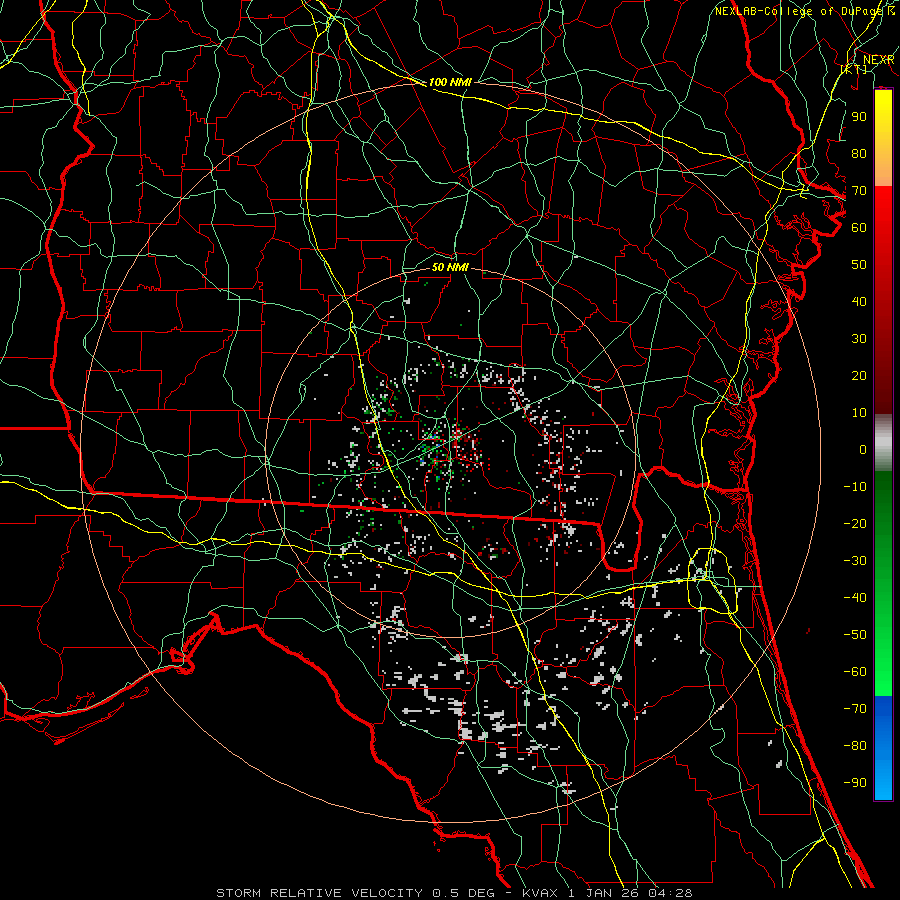Screen dimensions: 900x900
Task: Click the "-40" scale label
Action: [x=855, y=598]
